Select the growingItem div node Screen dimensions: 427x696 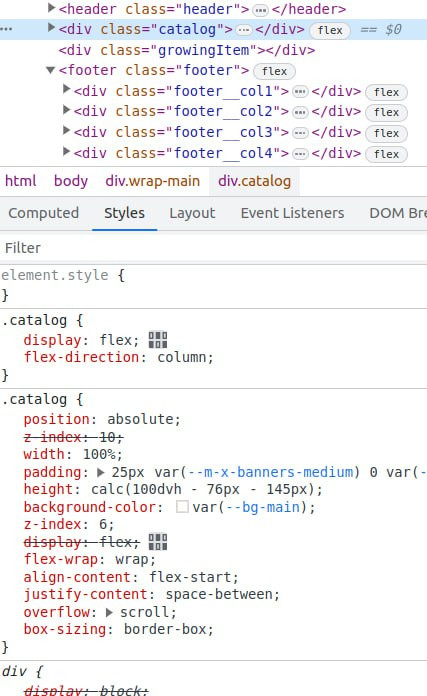(x=186, y=50)
